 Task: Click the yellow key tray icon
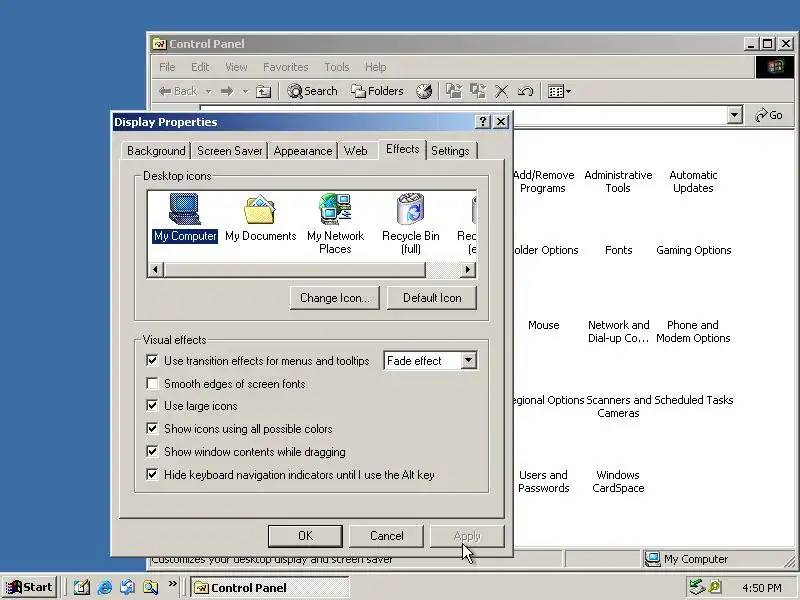coord(714,587)
